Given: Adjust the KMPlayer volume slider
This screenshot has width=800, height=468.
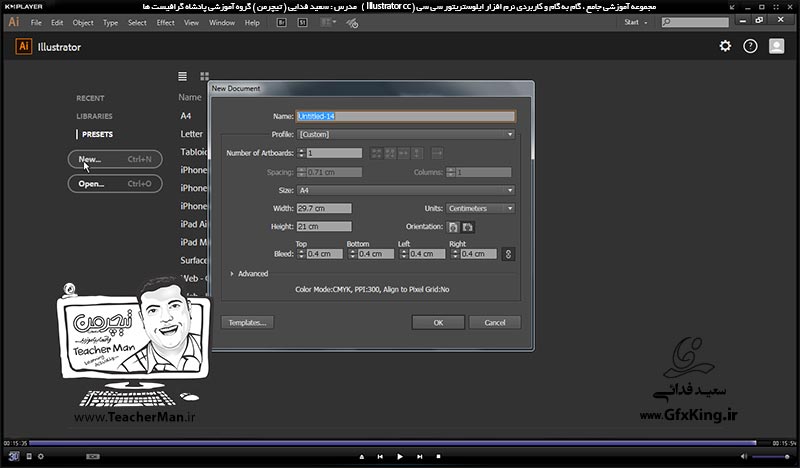Looking at the screenshot, I should pos(771,456).
